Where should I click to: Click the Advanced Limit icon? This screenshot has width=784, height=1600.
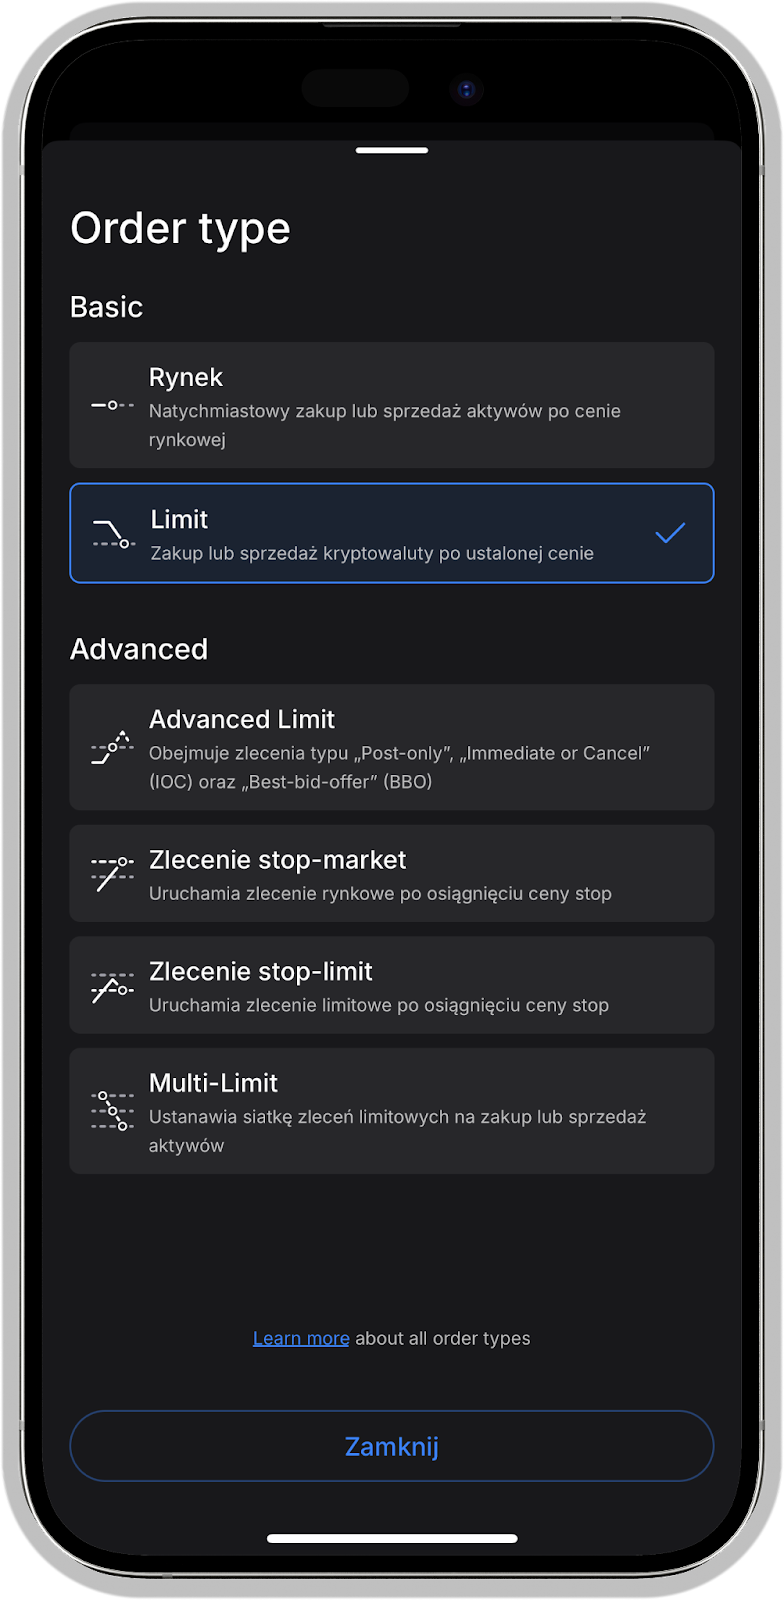point(112,747)
